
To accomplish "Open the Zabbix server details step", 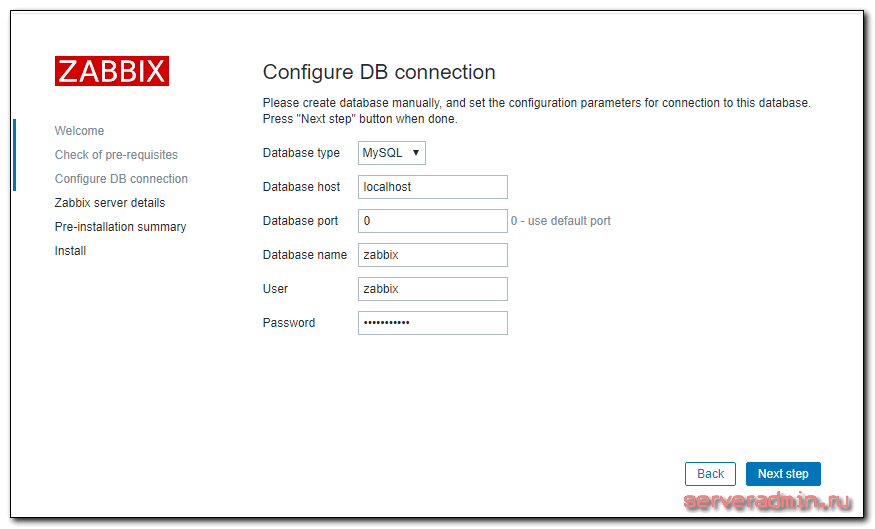I will click(x=110, y=203).
